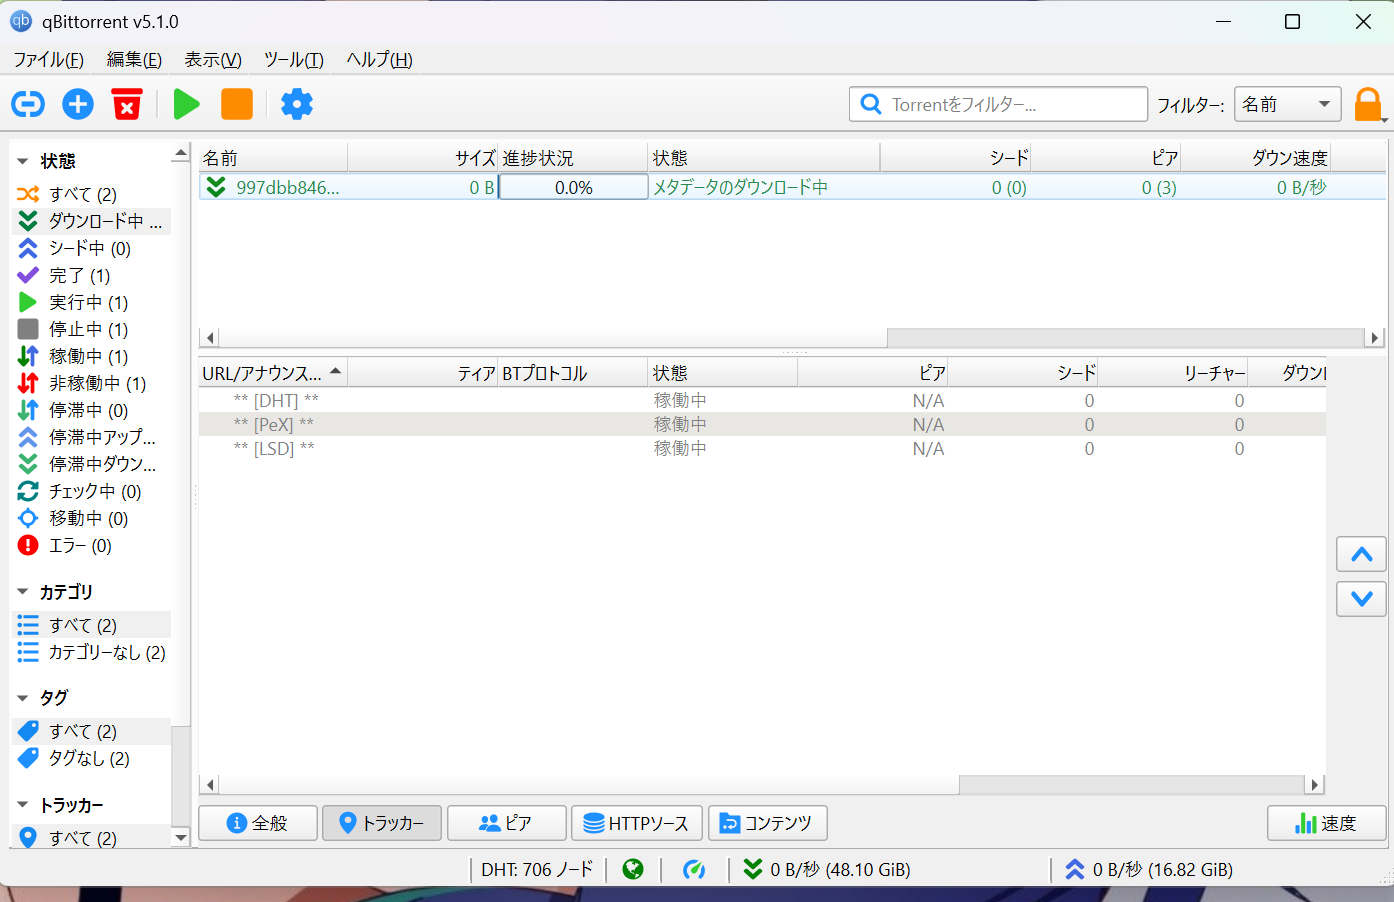Click the add torrent file plus icon
Screen dimensions: 1394x902
click(x=78, y=104)
